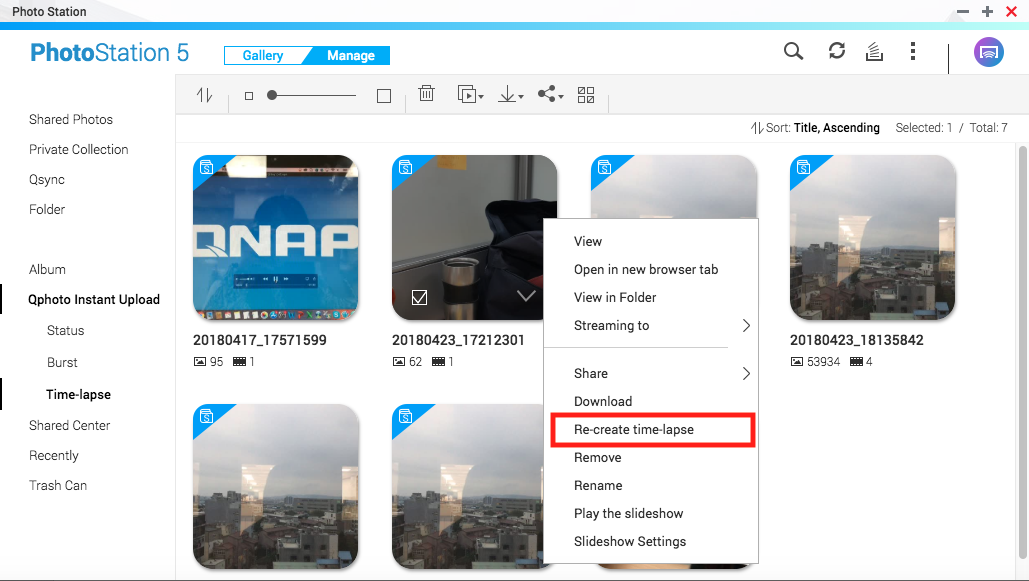Image resolution: width=1029 pixels, height=581 pixels.
Task: Click the large thumbnail size icon
Action: click(x=384, y=96)
